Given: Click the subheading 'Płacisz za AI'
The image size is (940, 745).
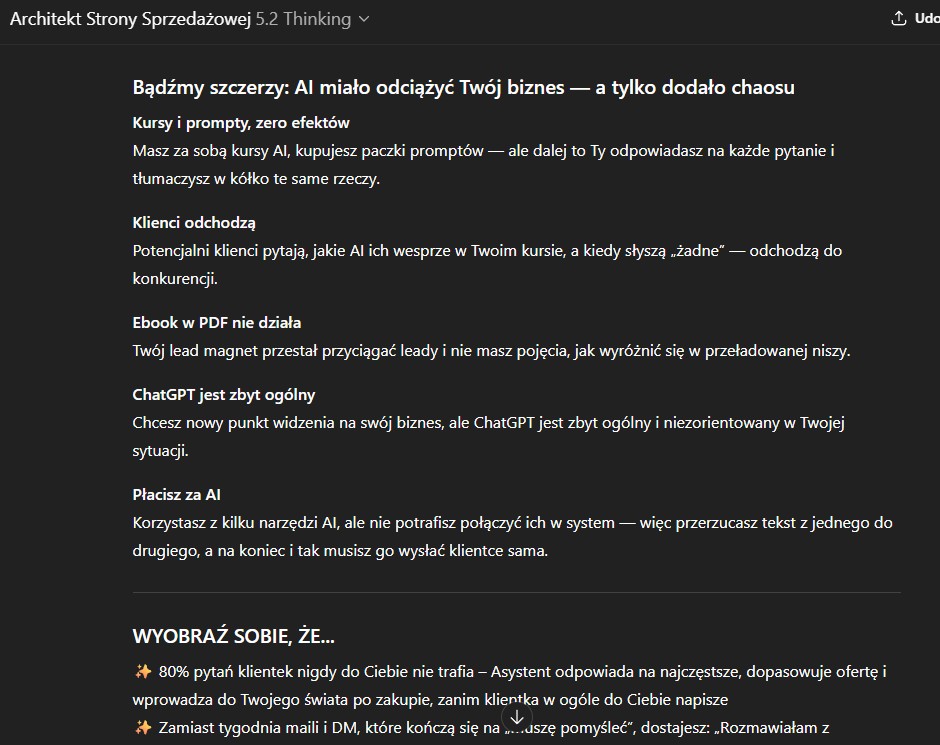Looking at the screenshot, I should click(176, 495).
